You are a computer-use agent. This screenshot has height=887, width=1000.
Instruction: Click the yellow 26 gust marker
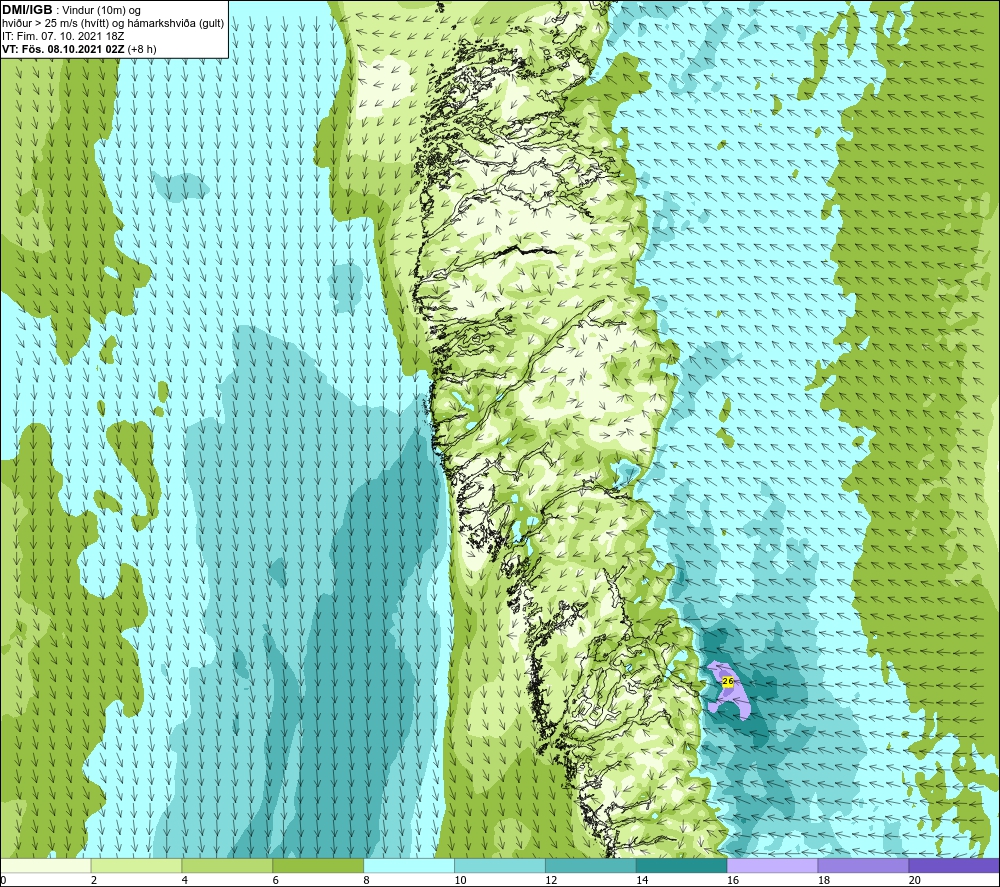[728, 681]
